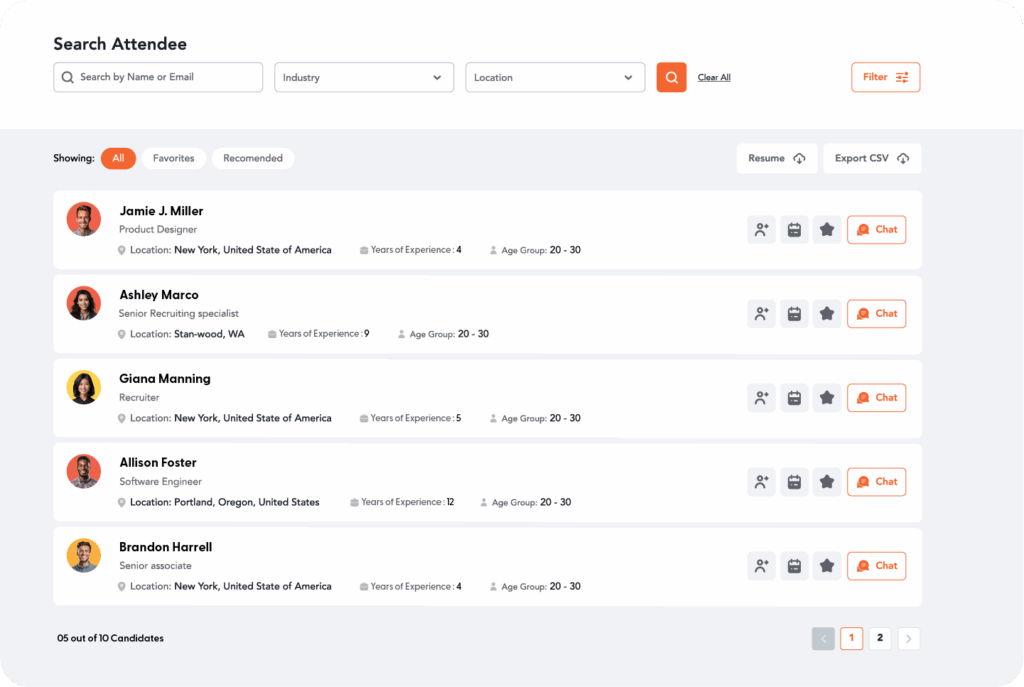Download resumes via Resume button
This screenshot has width=1024, height=687.
[x=776, y=159]
